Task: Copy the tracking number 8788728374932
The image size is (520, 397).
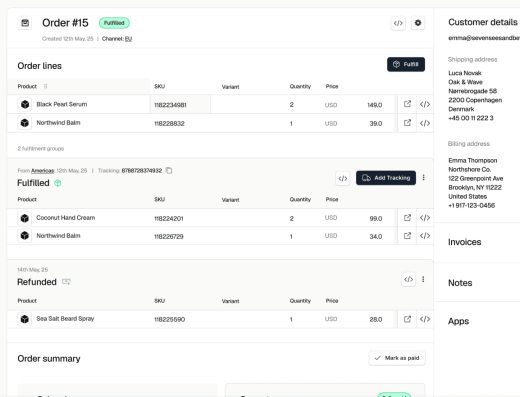Action: pos(169,170)
